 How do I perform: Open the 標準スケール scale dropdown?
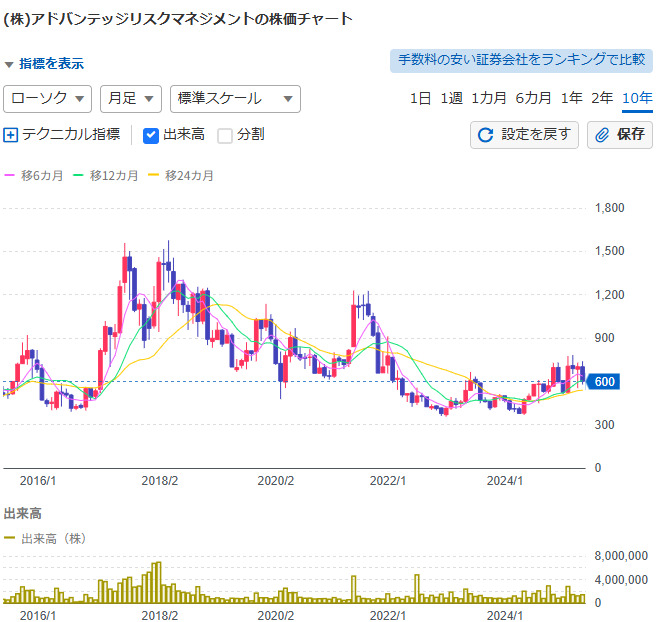click(x=235, y=99)
